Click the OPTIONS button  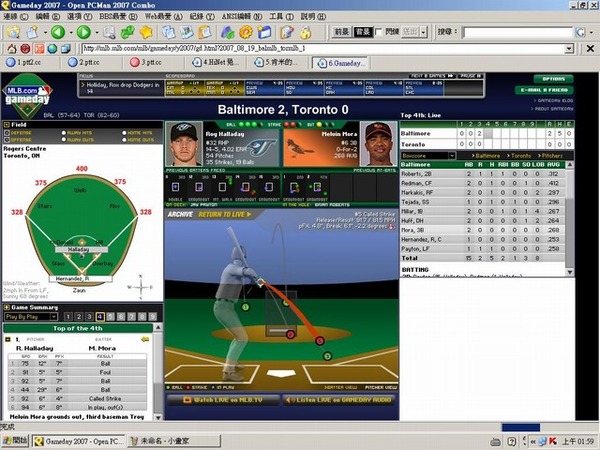pos(553,79)
